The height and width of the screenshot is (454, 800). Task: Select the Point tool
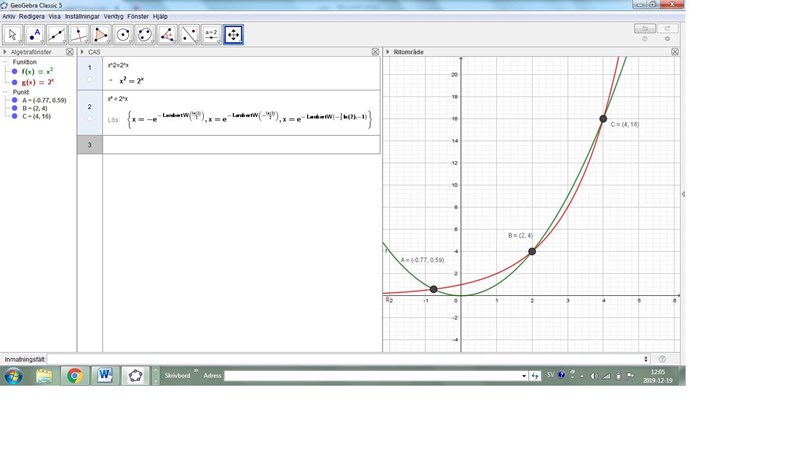[x=36, y=34]
